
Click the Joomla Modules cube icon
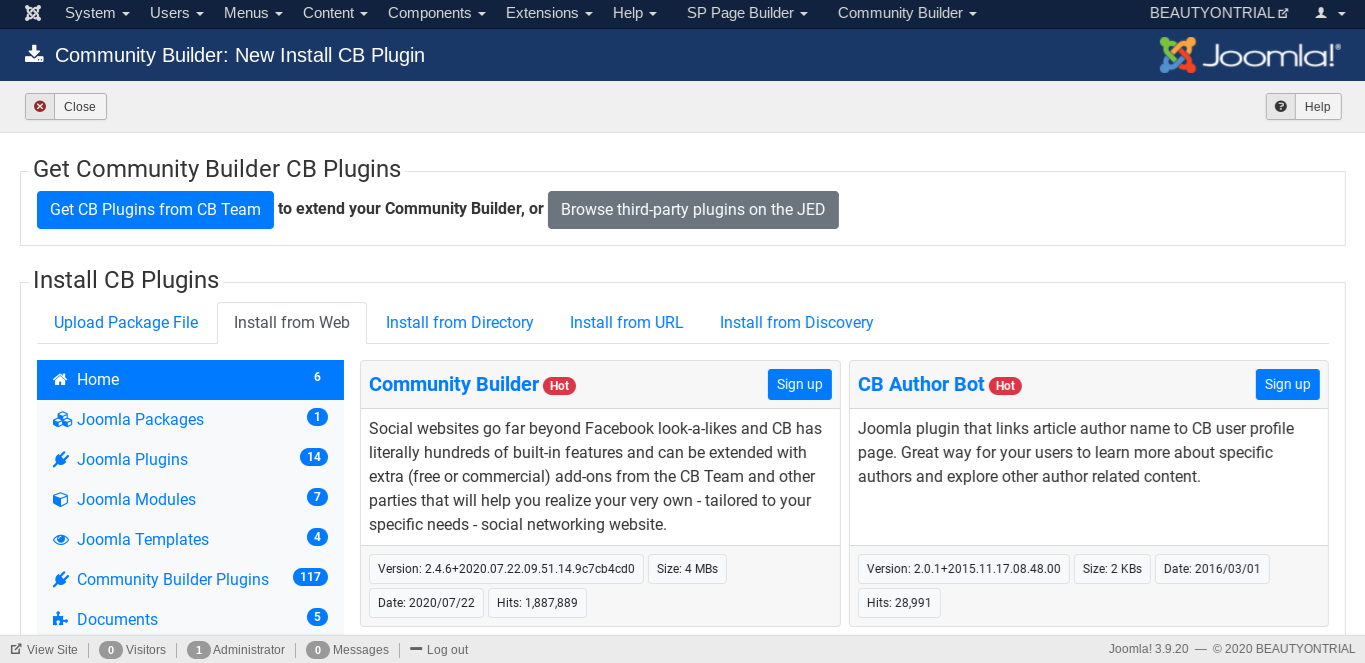coord(61,499)
